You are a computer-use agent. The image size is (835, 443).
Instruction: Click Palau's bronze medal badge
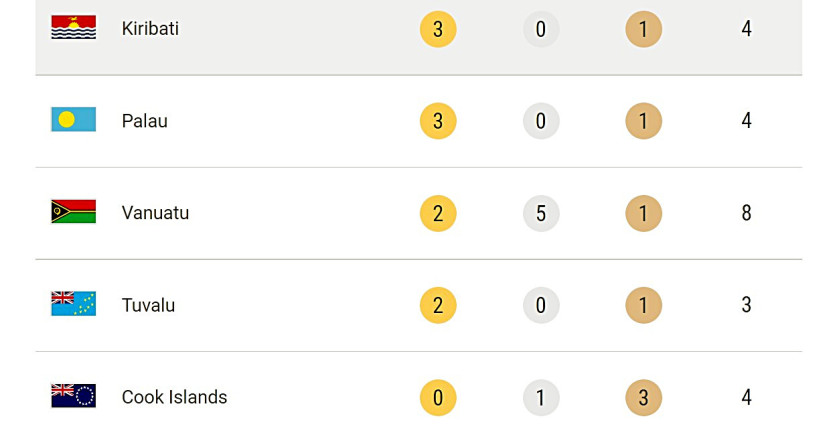coord(643,121)
